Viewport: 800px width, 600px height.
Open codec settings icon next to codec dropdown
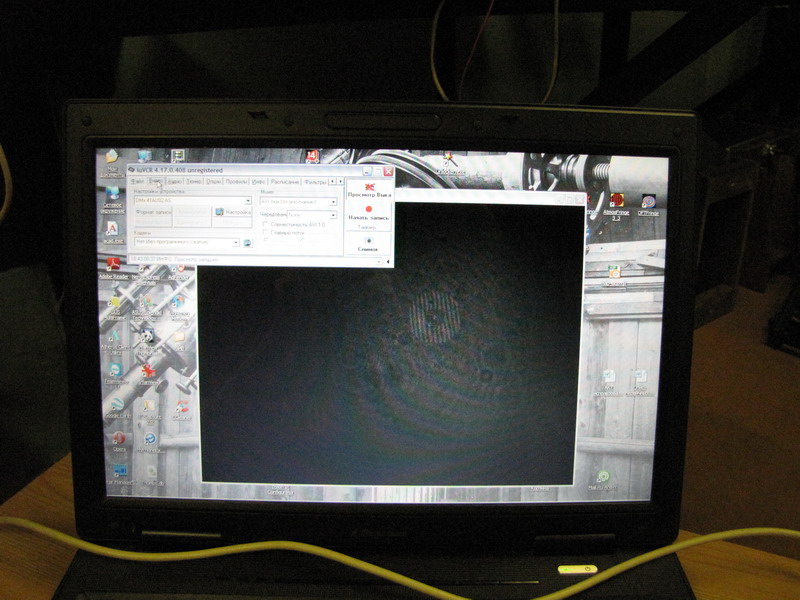[x=247, y=243]
